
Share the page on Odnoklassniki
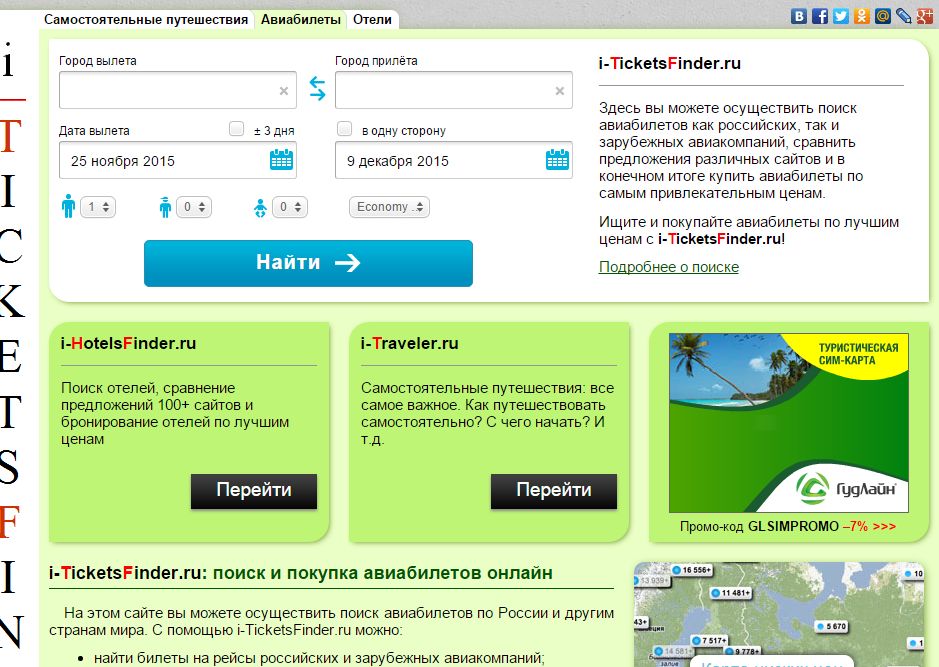click(862, 16)
